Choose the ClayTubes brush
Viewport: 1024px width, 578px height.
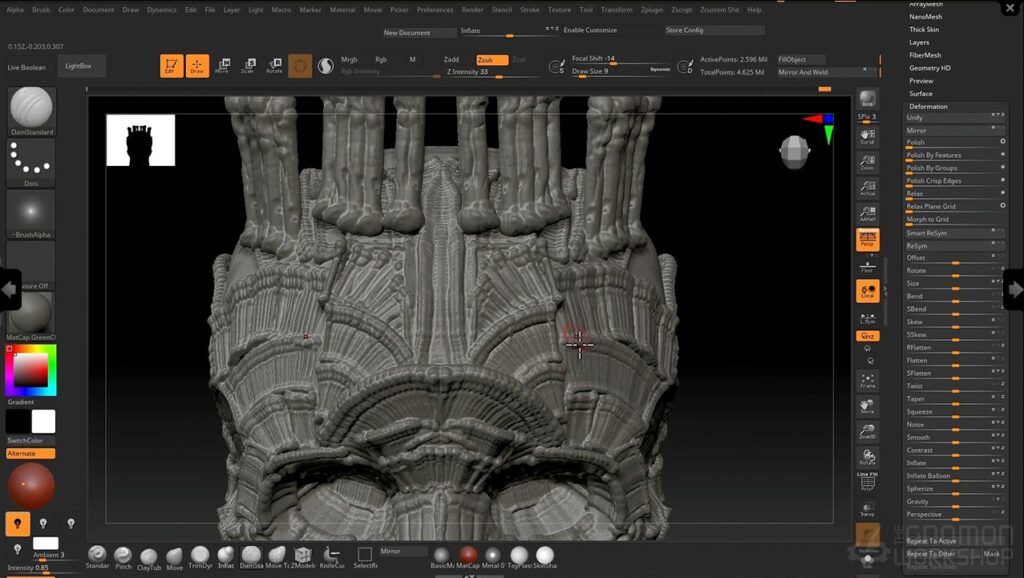(148, 556)
